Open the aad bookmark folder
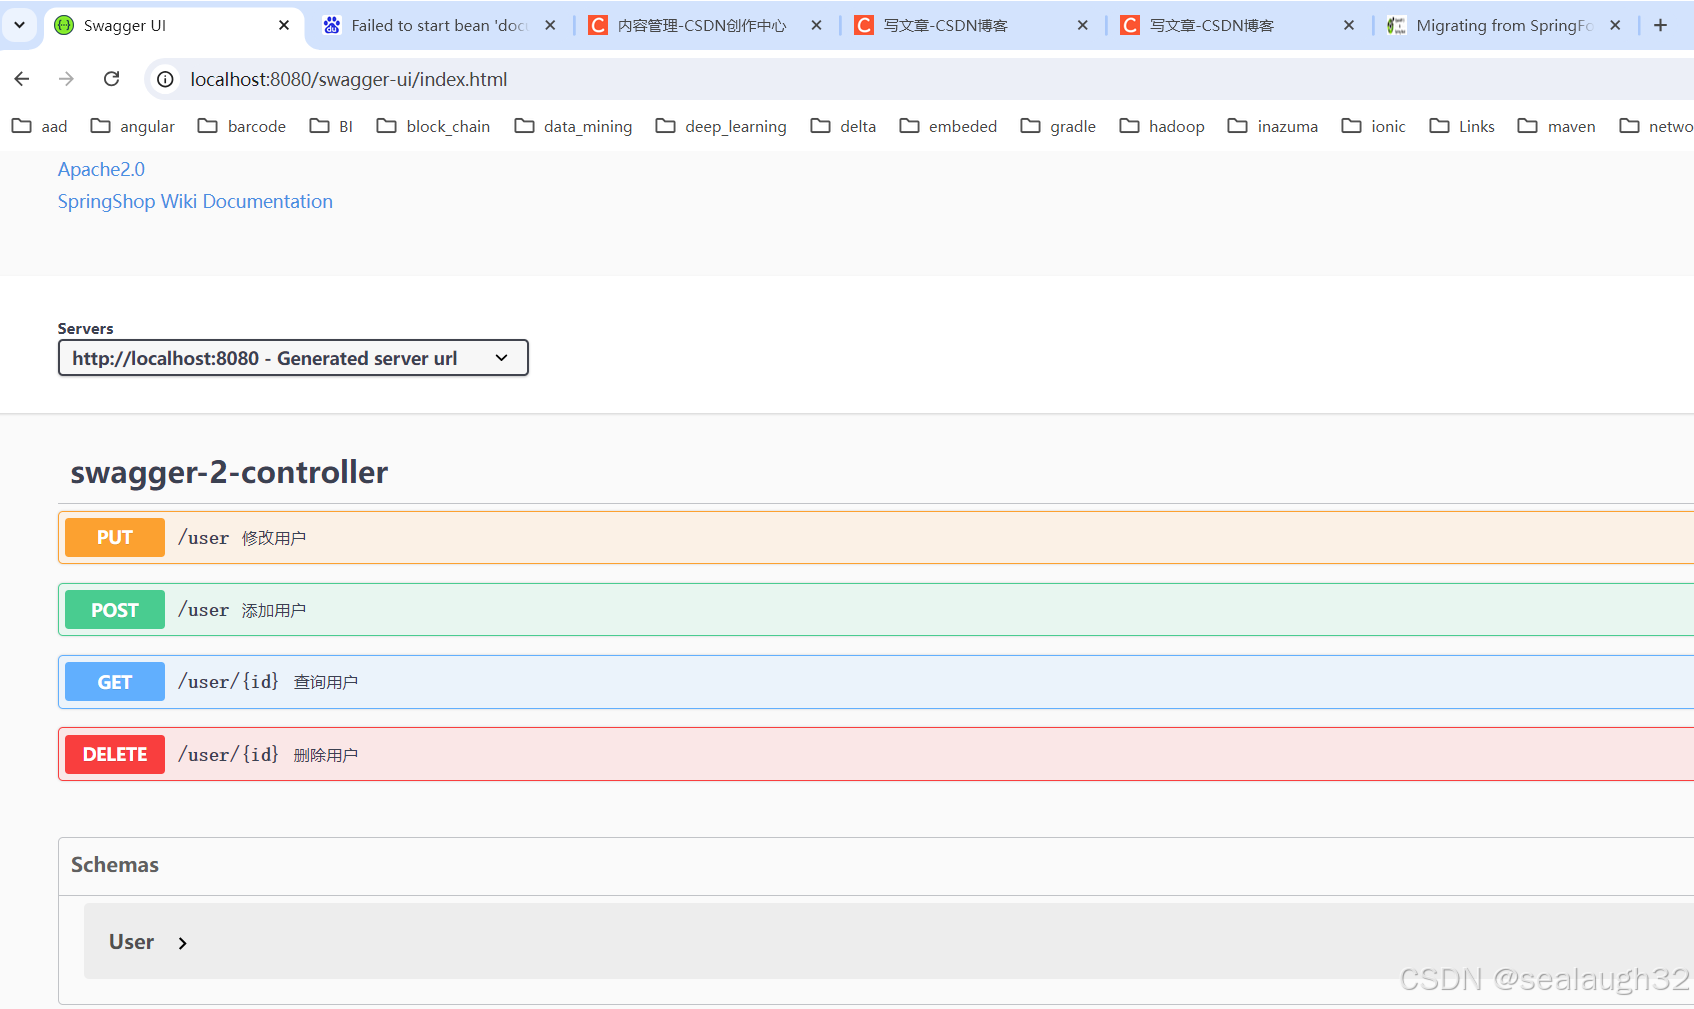The height and width of the screenshot is (1009, 1694). tap(40, 126)
